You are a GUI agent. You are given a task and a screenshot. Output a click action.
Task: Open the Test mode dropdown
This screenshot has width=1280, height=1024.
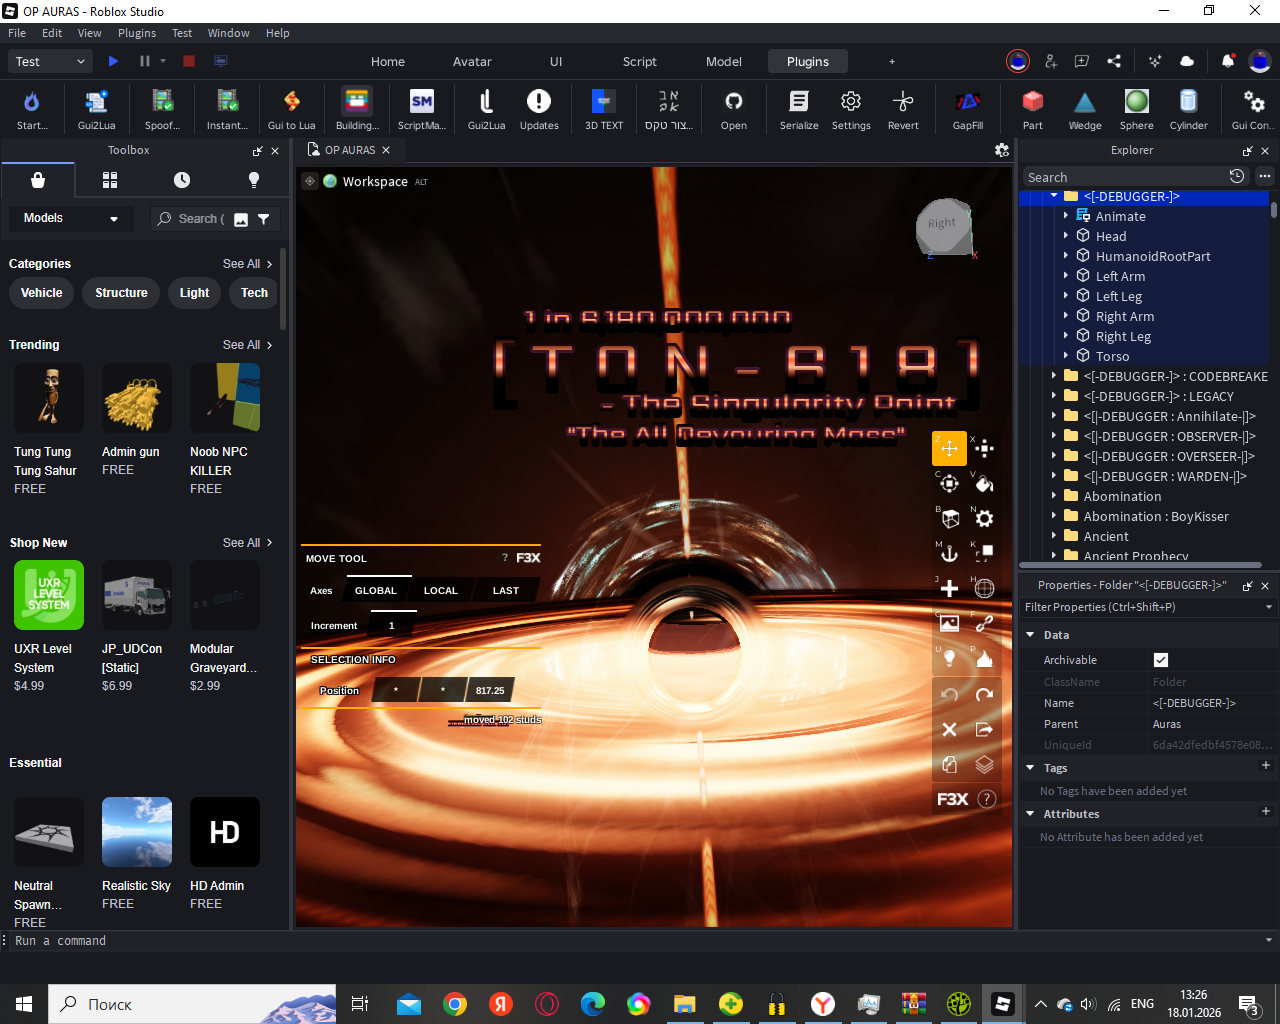click(52, 61)
